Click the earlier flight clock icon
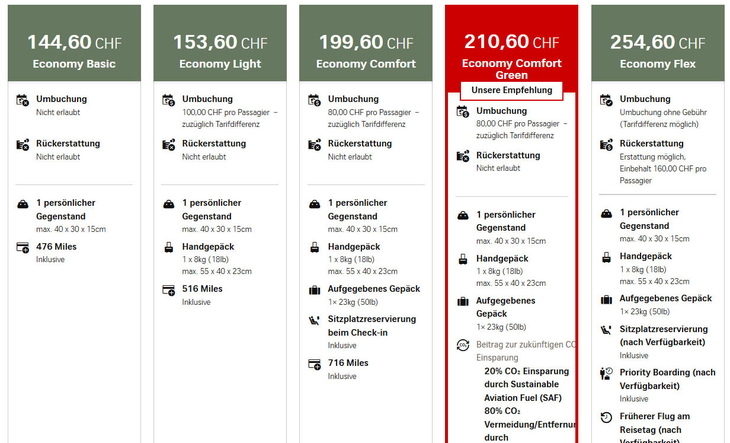Screen dimensions: 730x443 click(x=606, y=417)
